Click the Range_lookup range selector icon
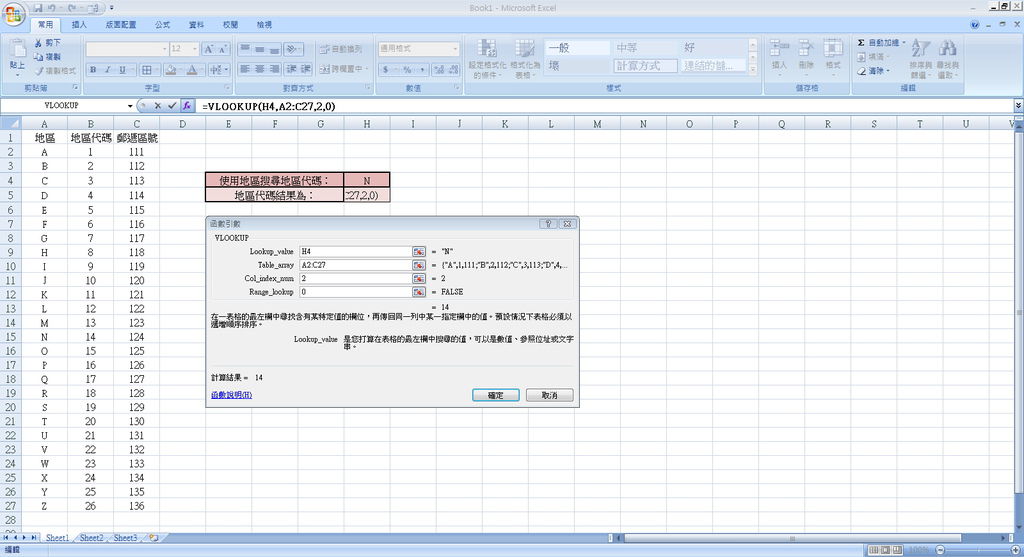Viewport: 1024px width, 557px height. pos(419,292)
